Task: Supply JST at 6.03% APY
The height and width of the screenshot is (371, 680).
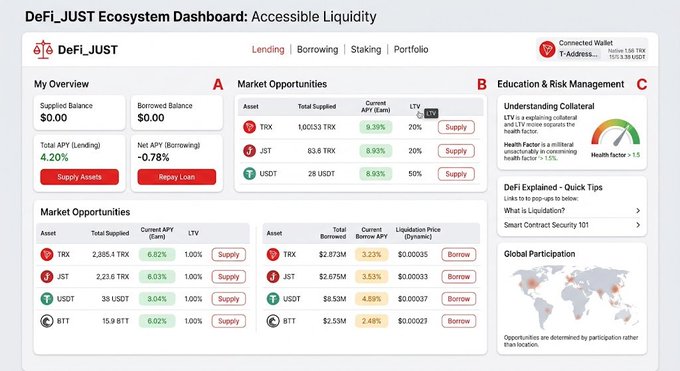Action: click(x=229, y=277)
